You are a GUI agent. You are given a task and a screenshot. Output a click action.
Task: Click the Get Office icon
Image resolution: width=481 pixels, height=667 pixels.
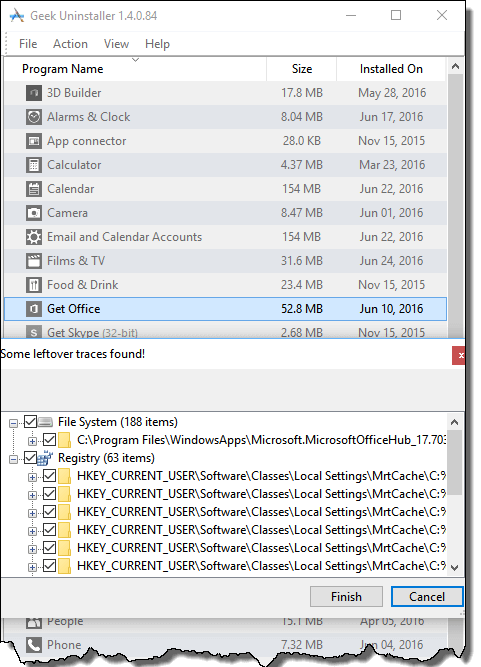[34, 309]
